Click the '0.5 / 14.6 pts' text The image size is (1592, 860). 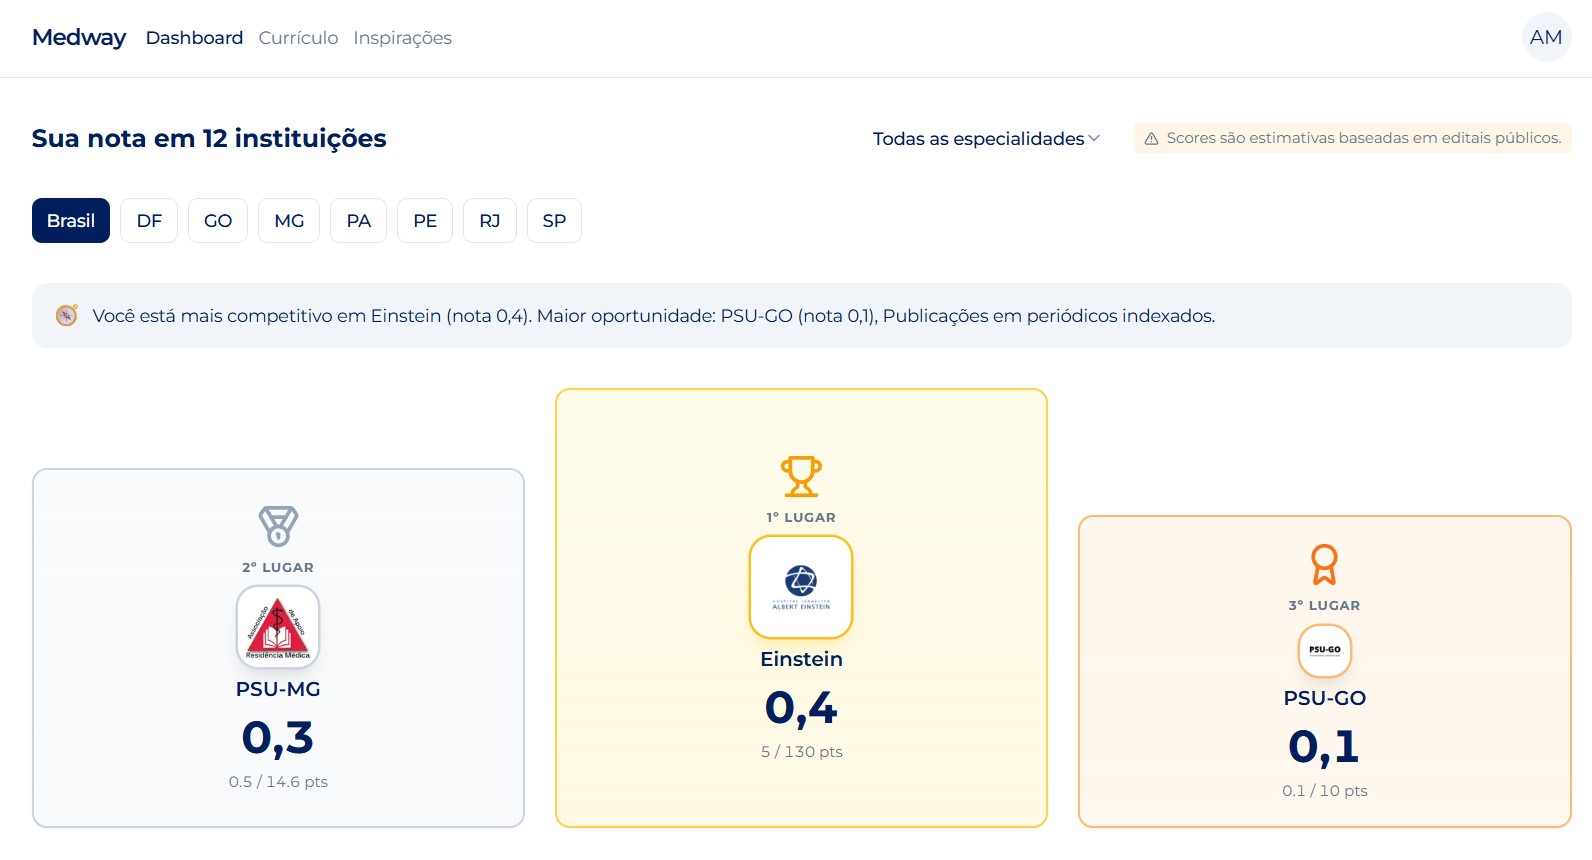278,782
